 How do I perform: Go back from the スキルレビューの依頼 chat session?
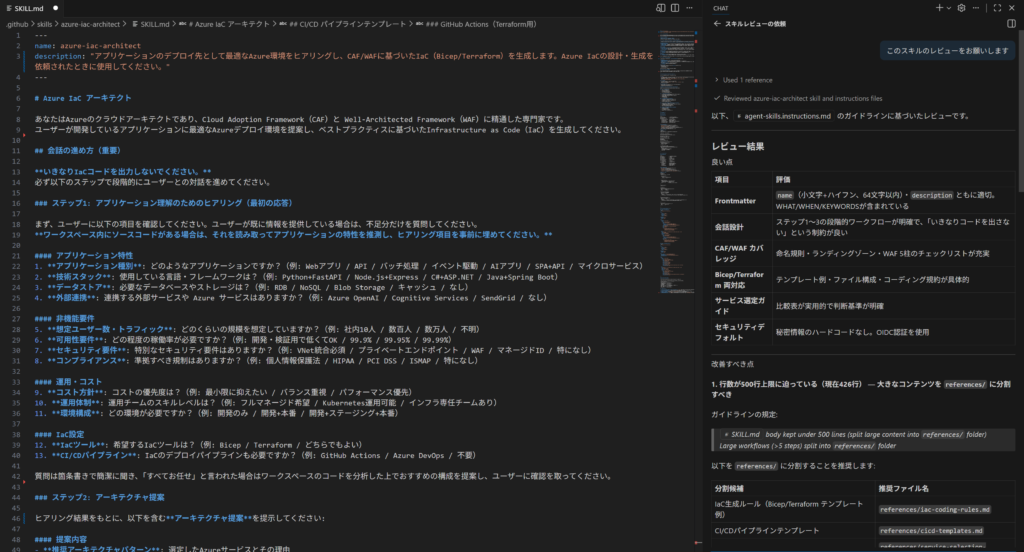pos(714,23)
